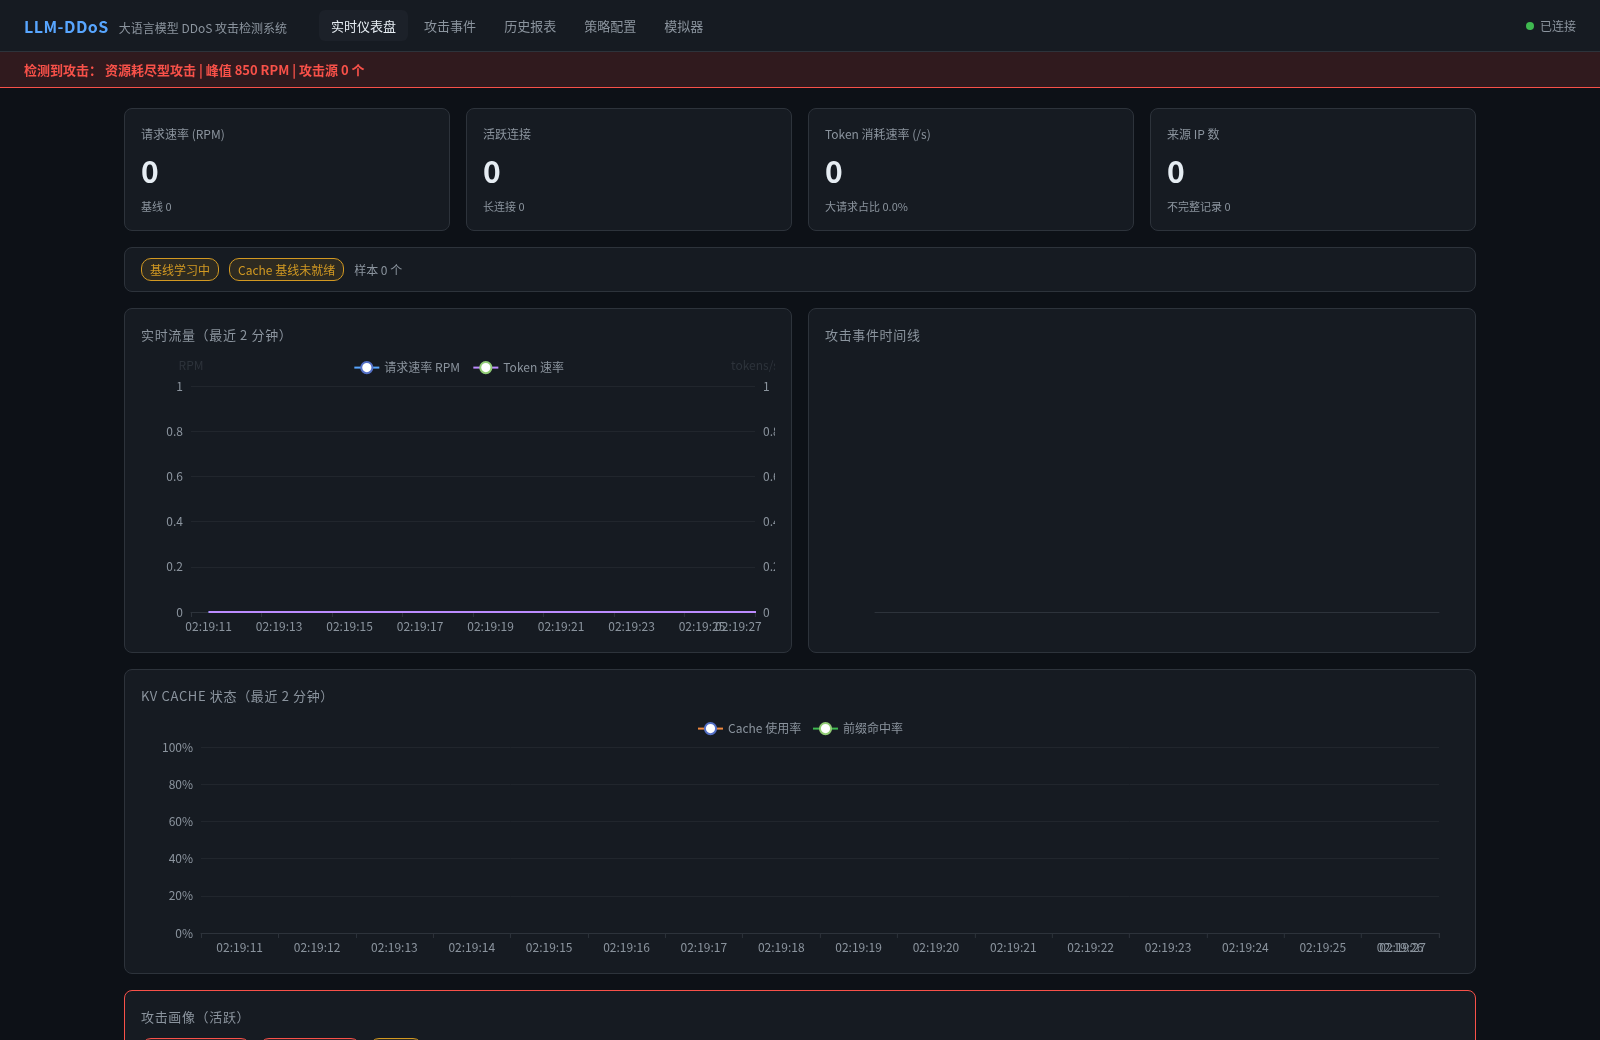
Task: Click the 长连接 0 label
Action: coord(504,207)
